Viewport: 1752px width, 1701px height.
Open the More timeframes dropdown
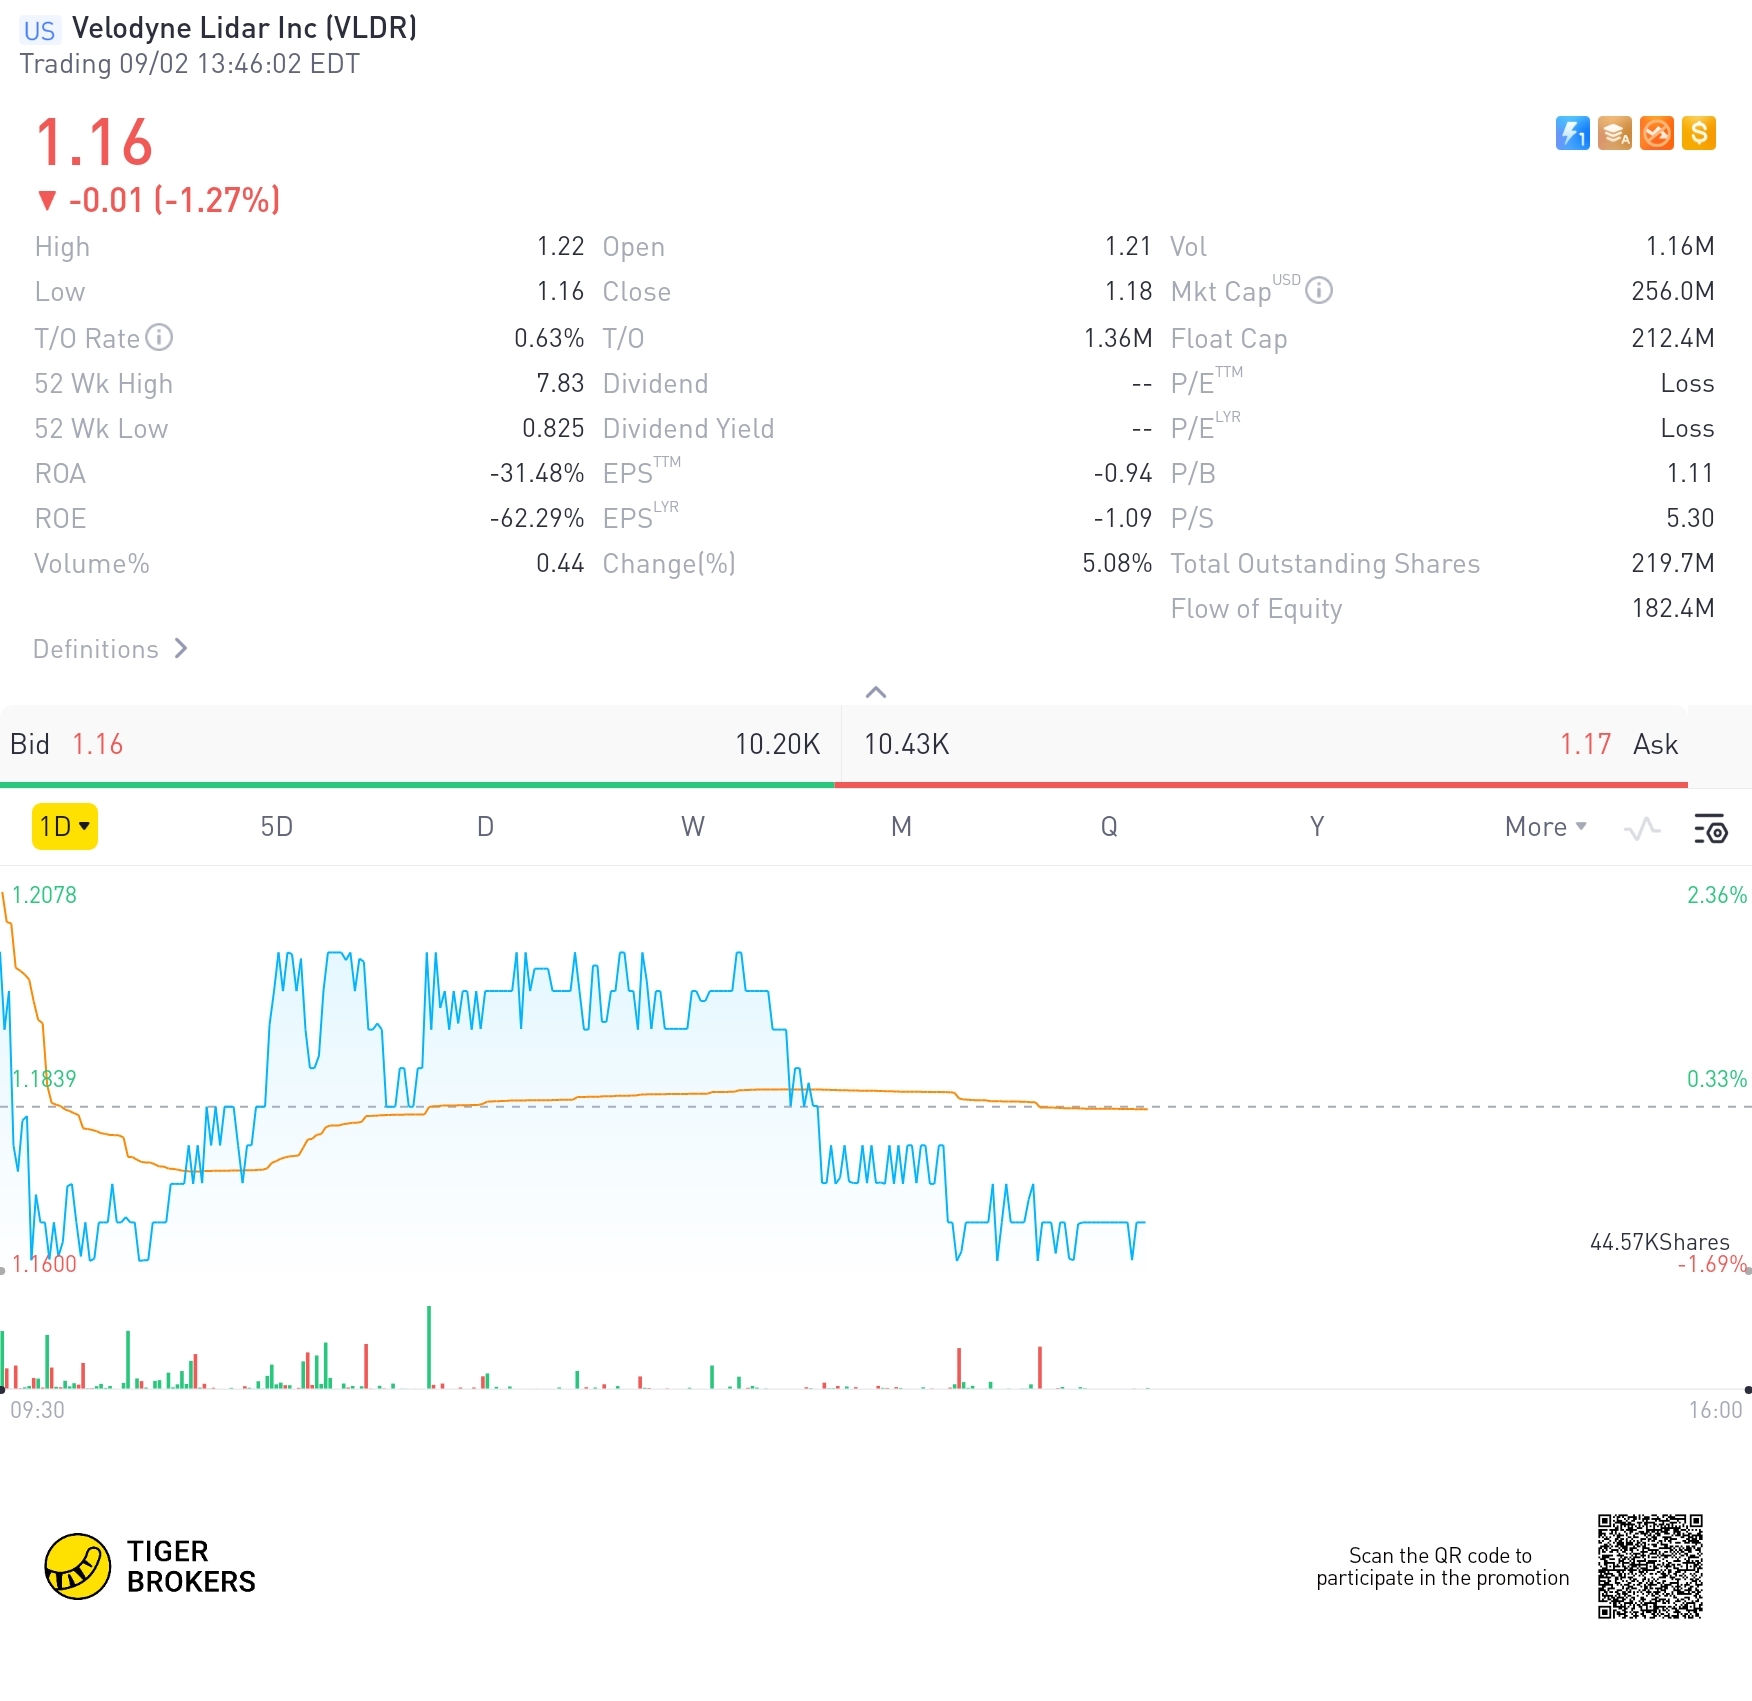point(1545,827)
